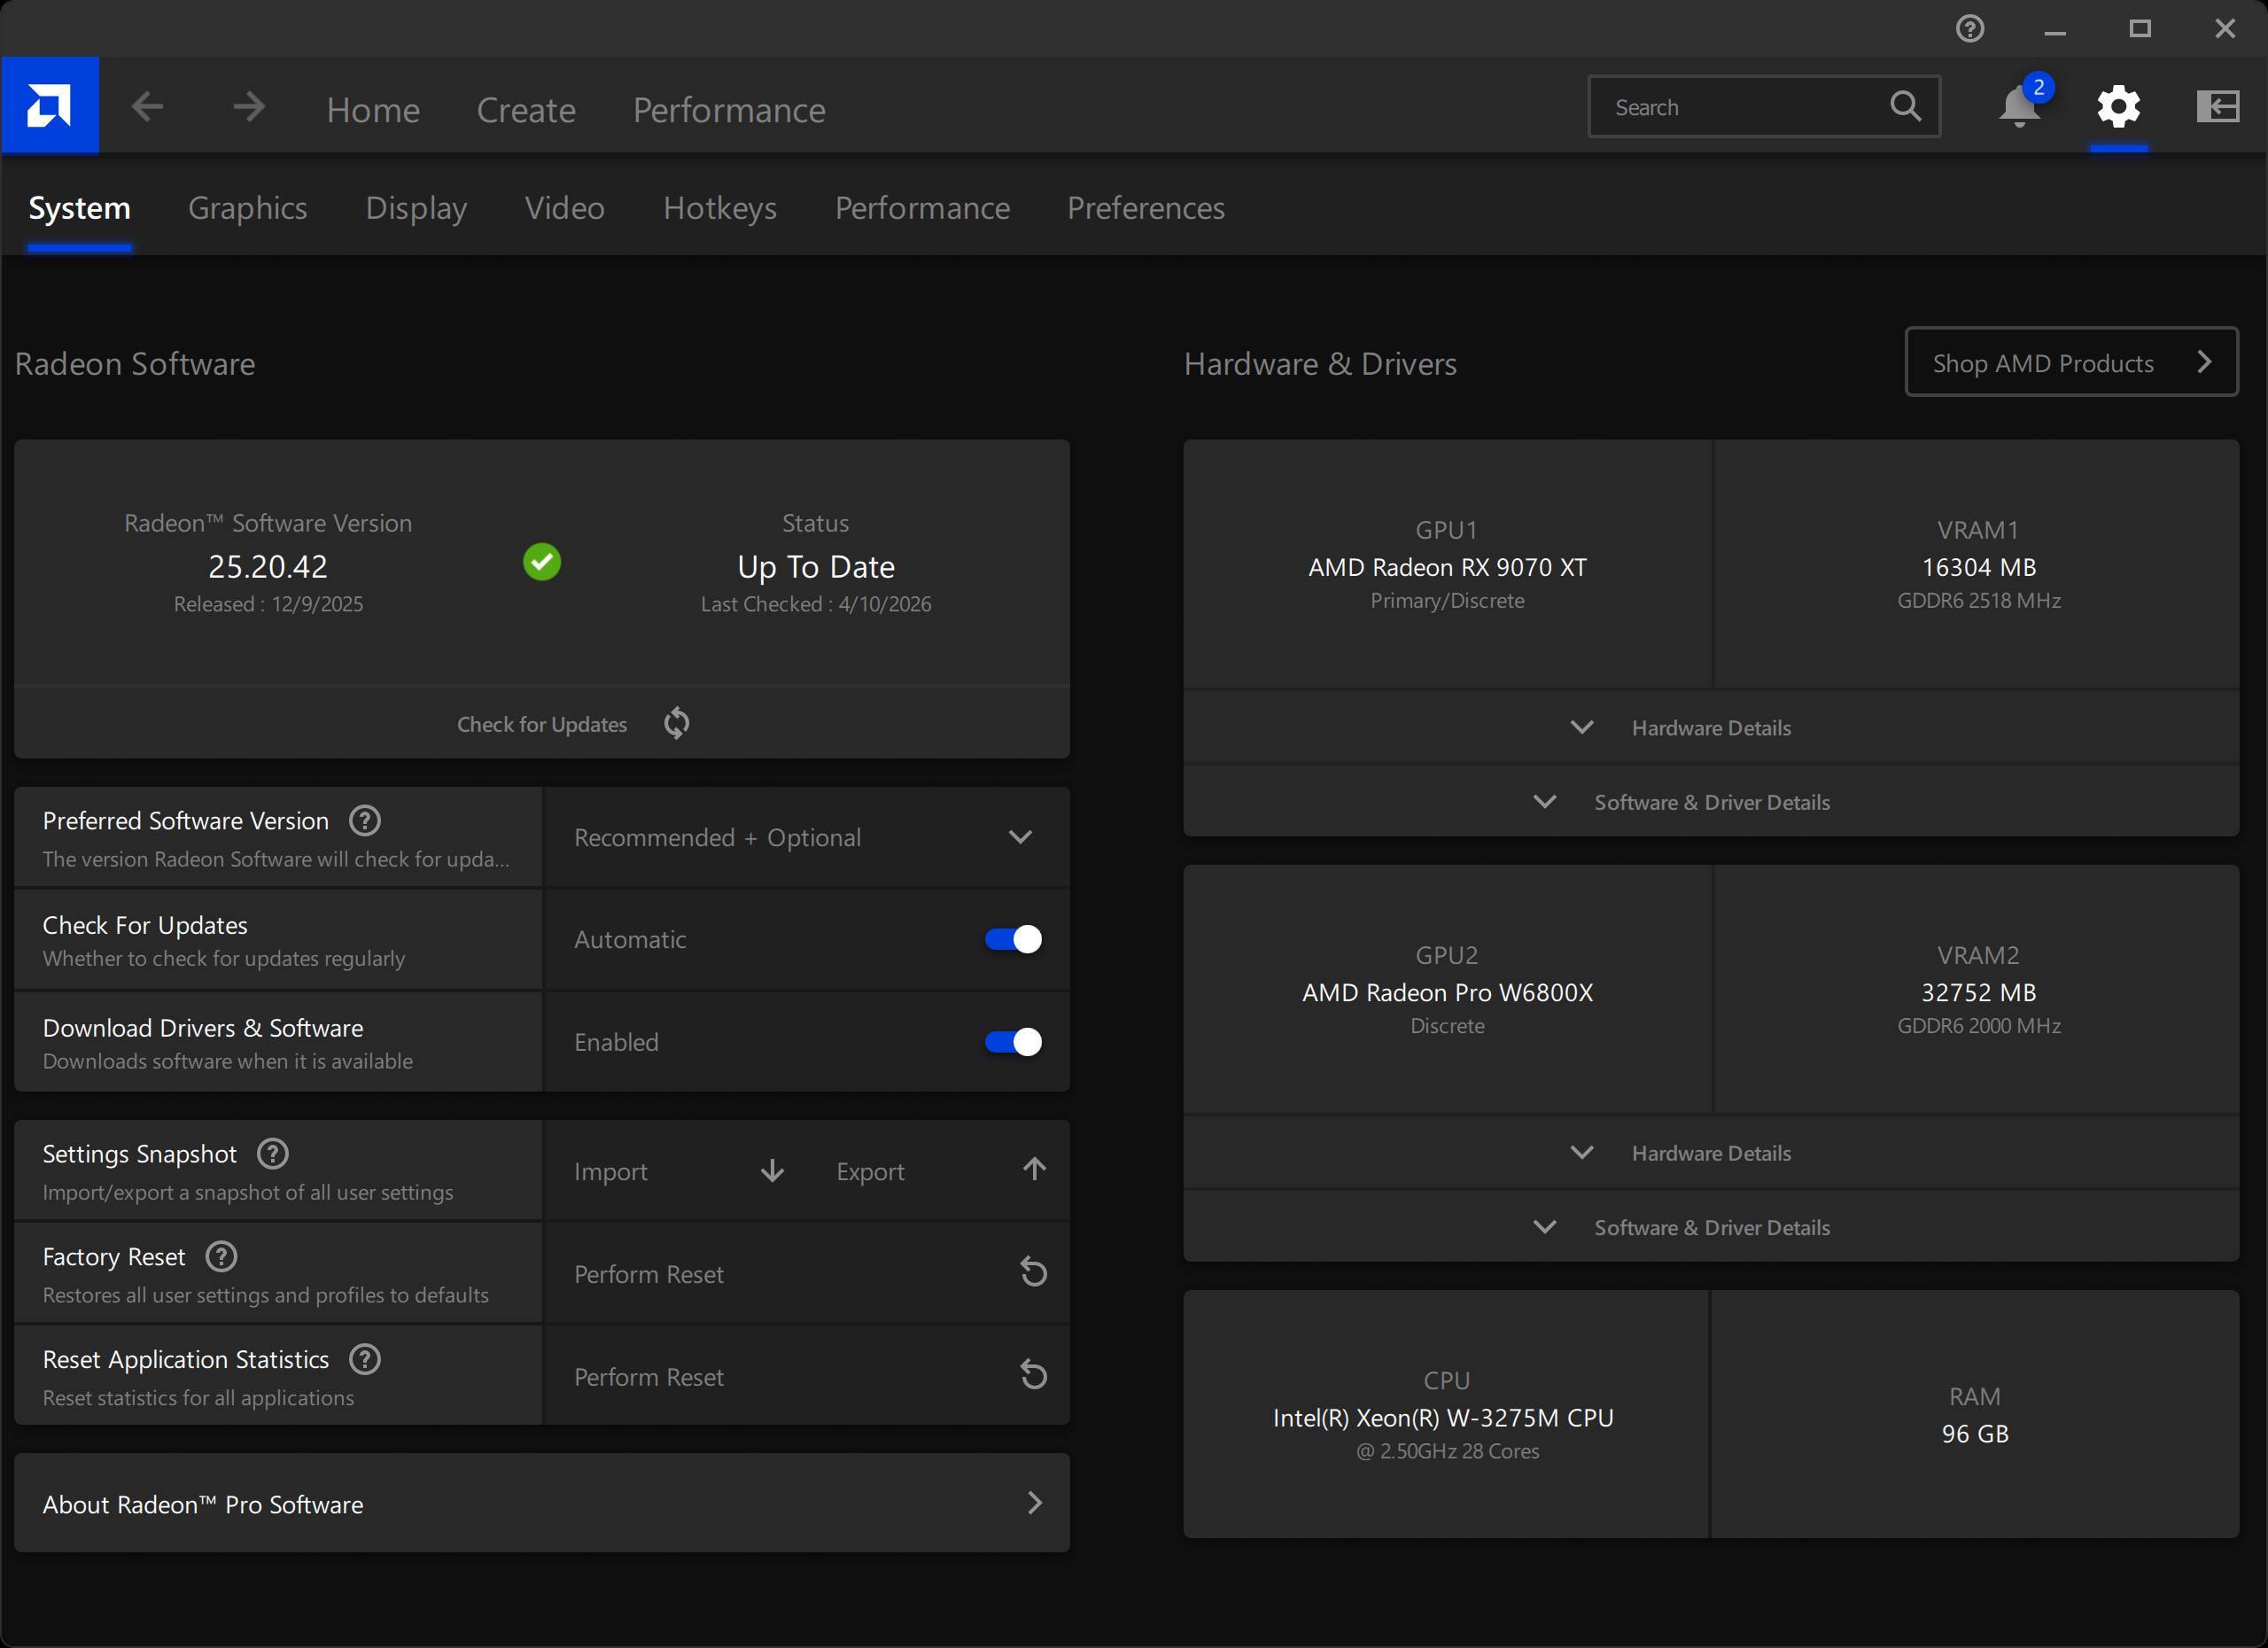Open the Recommended + Optional dropdown
Screen dimensions: 2268x1648
tap(806, 837)
